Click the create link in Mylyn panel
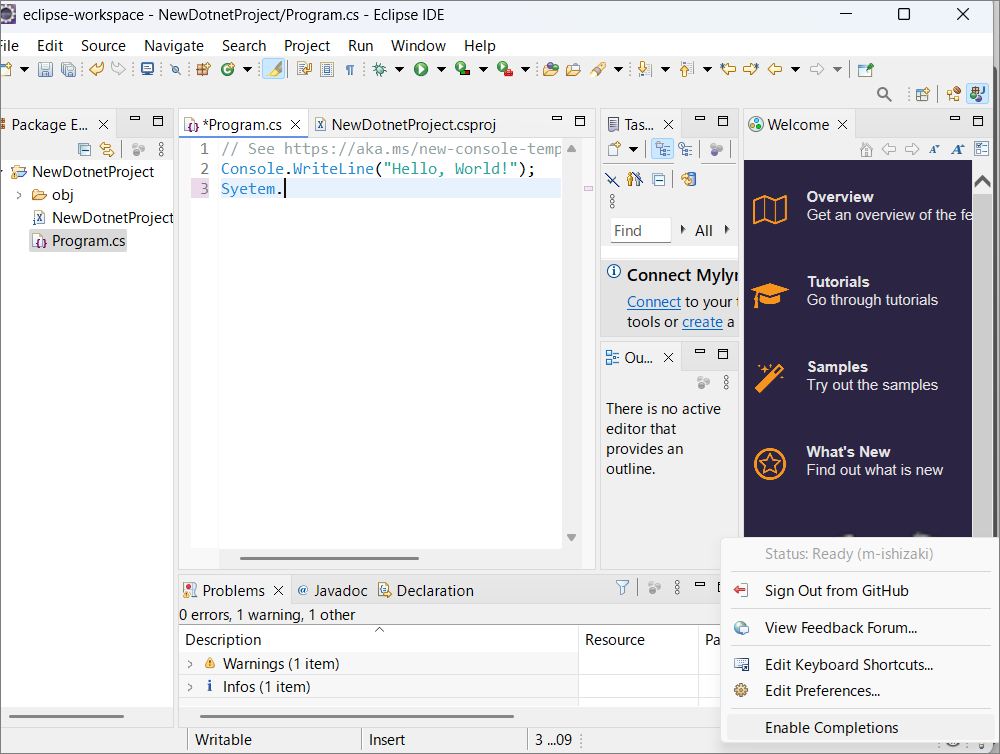The image size is (1000, 754). [x=702, y=322]
